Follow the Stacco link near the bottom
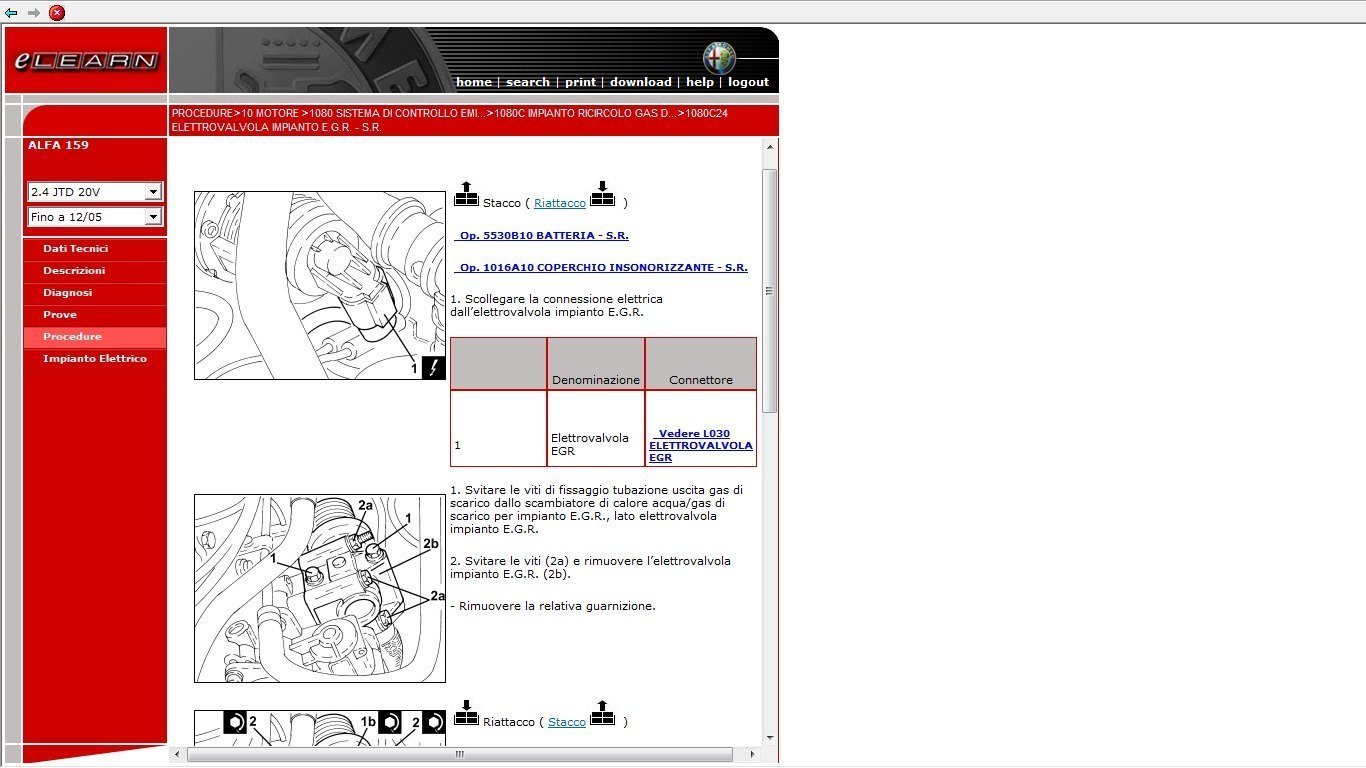This screenshot has height=768, width=1366. pyautogui.click(x=567, y=722)
